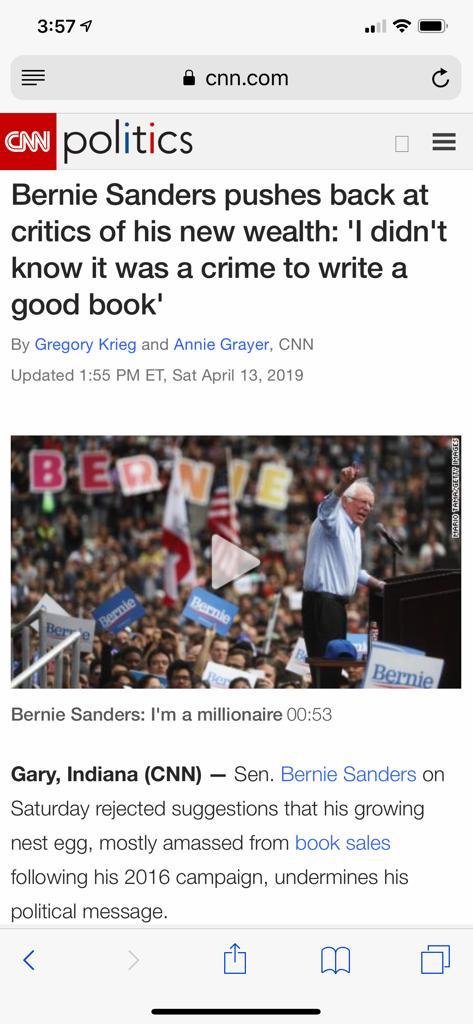Open Safari bookmarks
Image resolution: width=473 pixels, height=1024 pixels.
(336, 960)
